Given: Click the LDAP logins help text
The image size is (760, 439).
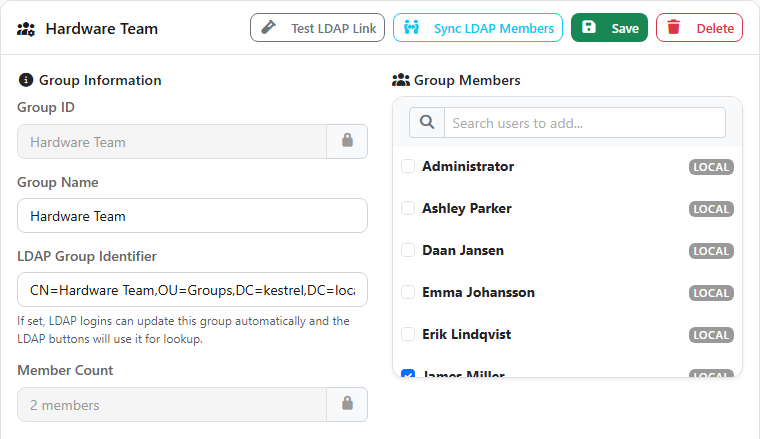Looking at the screenshot, I should pyautogui.click(x=183, y=329).
